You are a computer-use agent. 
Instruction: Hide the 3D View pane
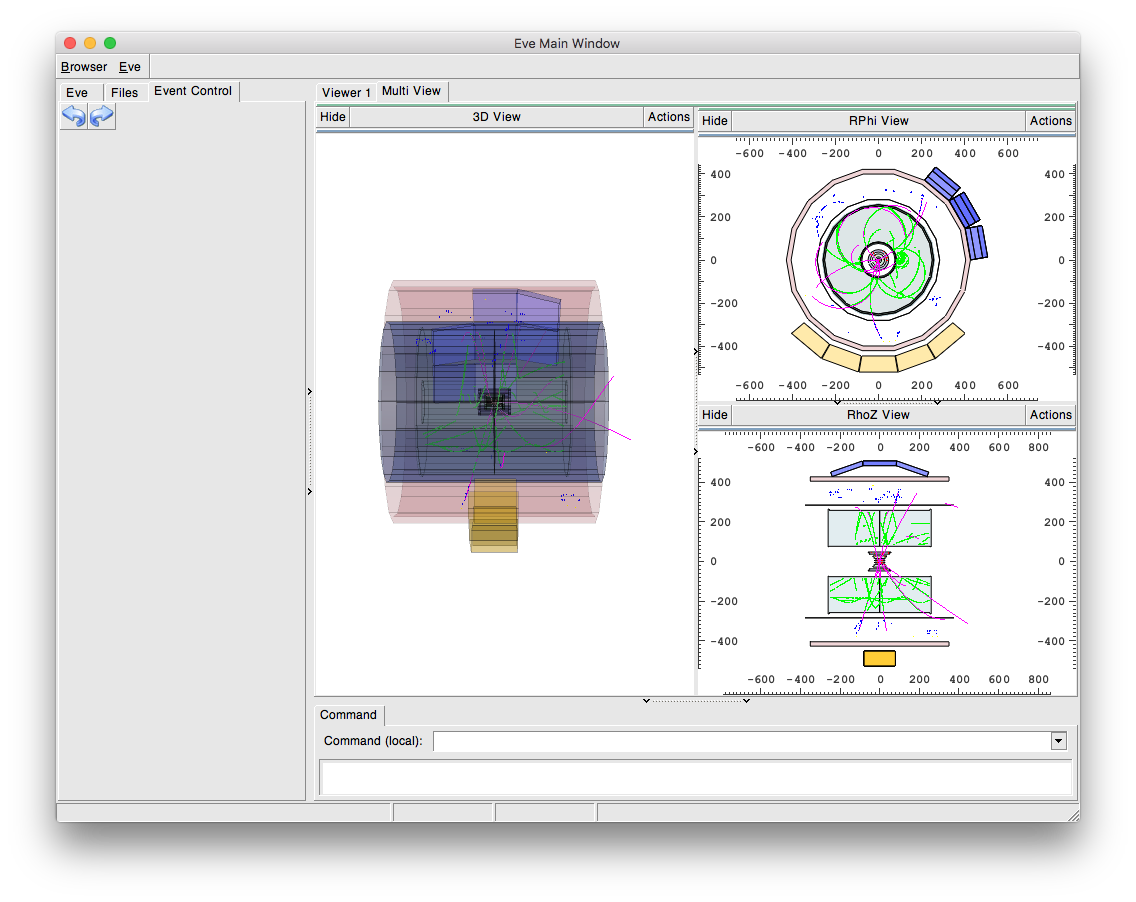click(x=333, y=117)
